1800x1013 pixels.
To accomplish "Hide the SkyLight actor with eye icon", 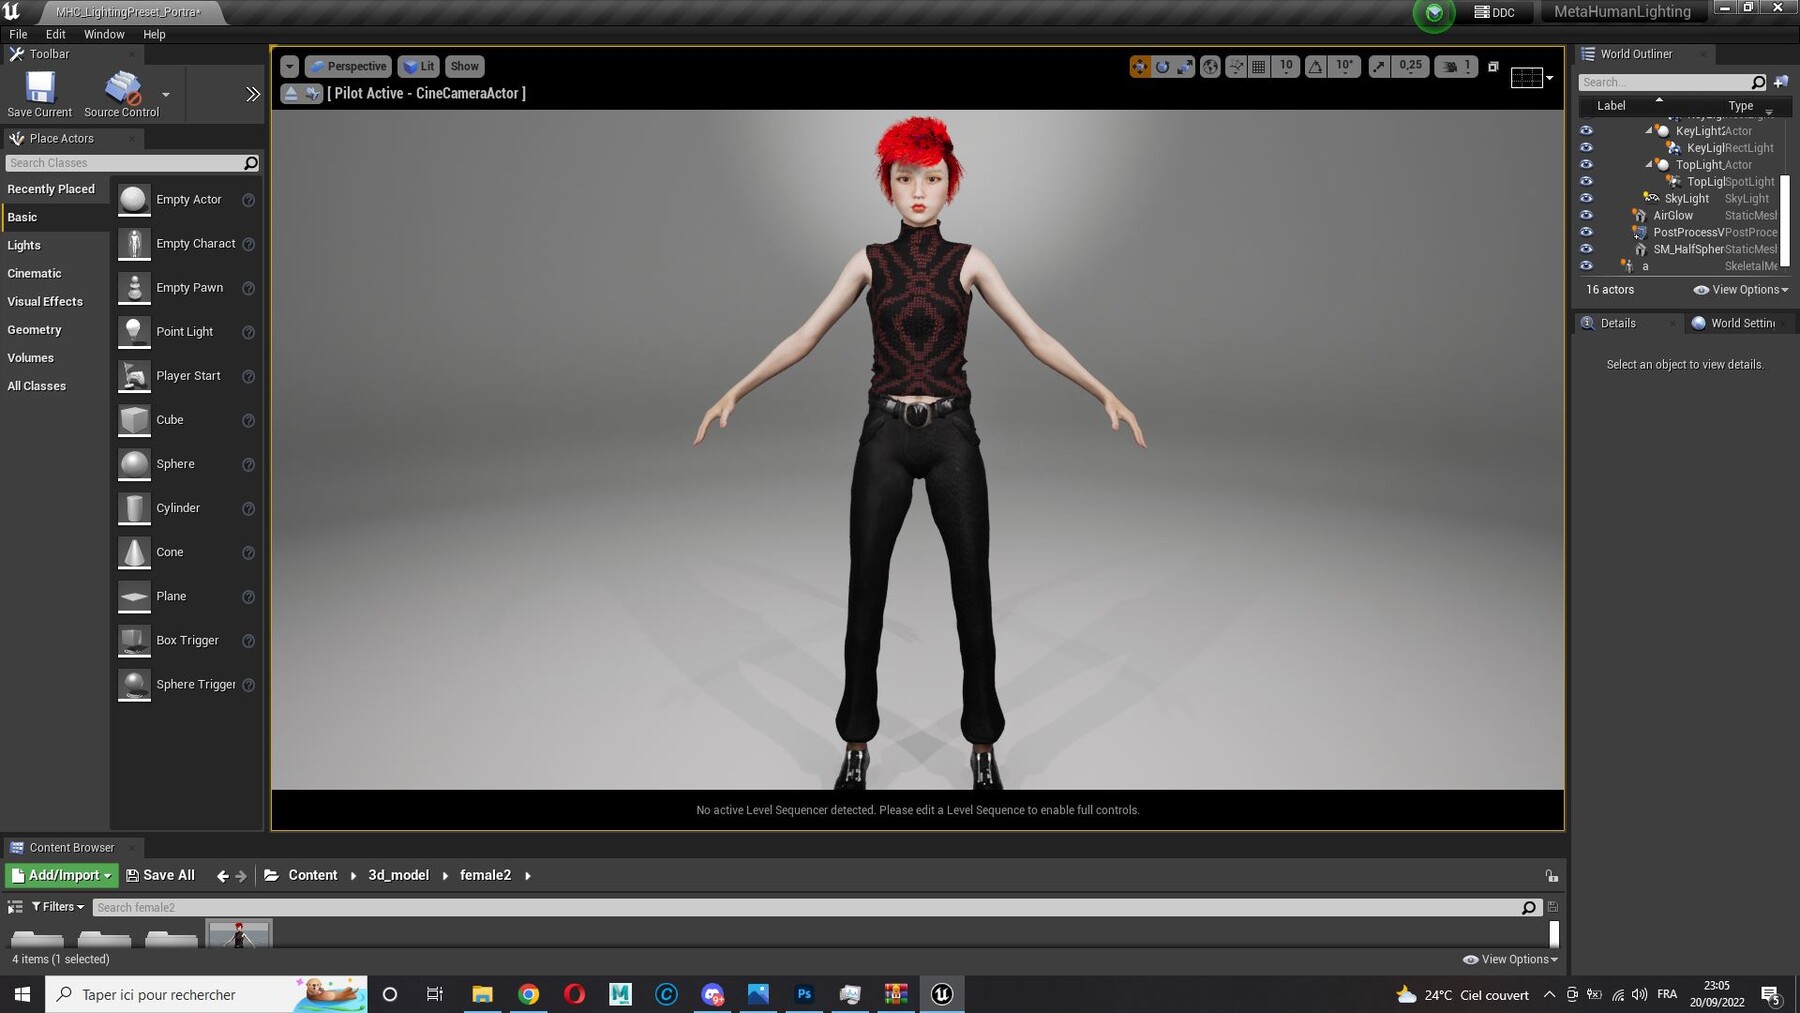I will (1586, 198).
